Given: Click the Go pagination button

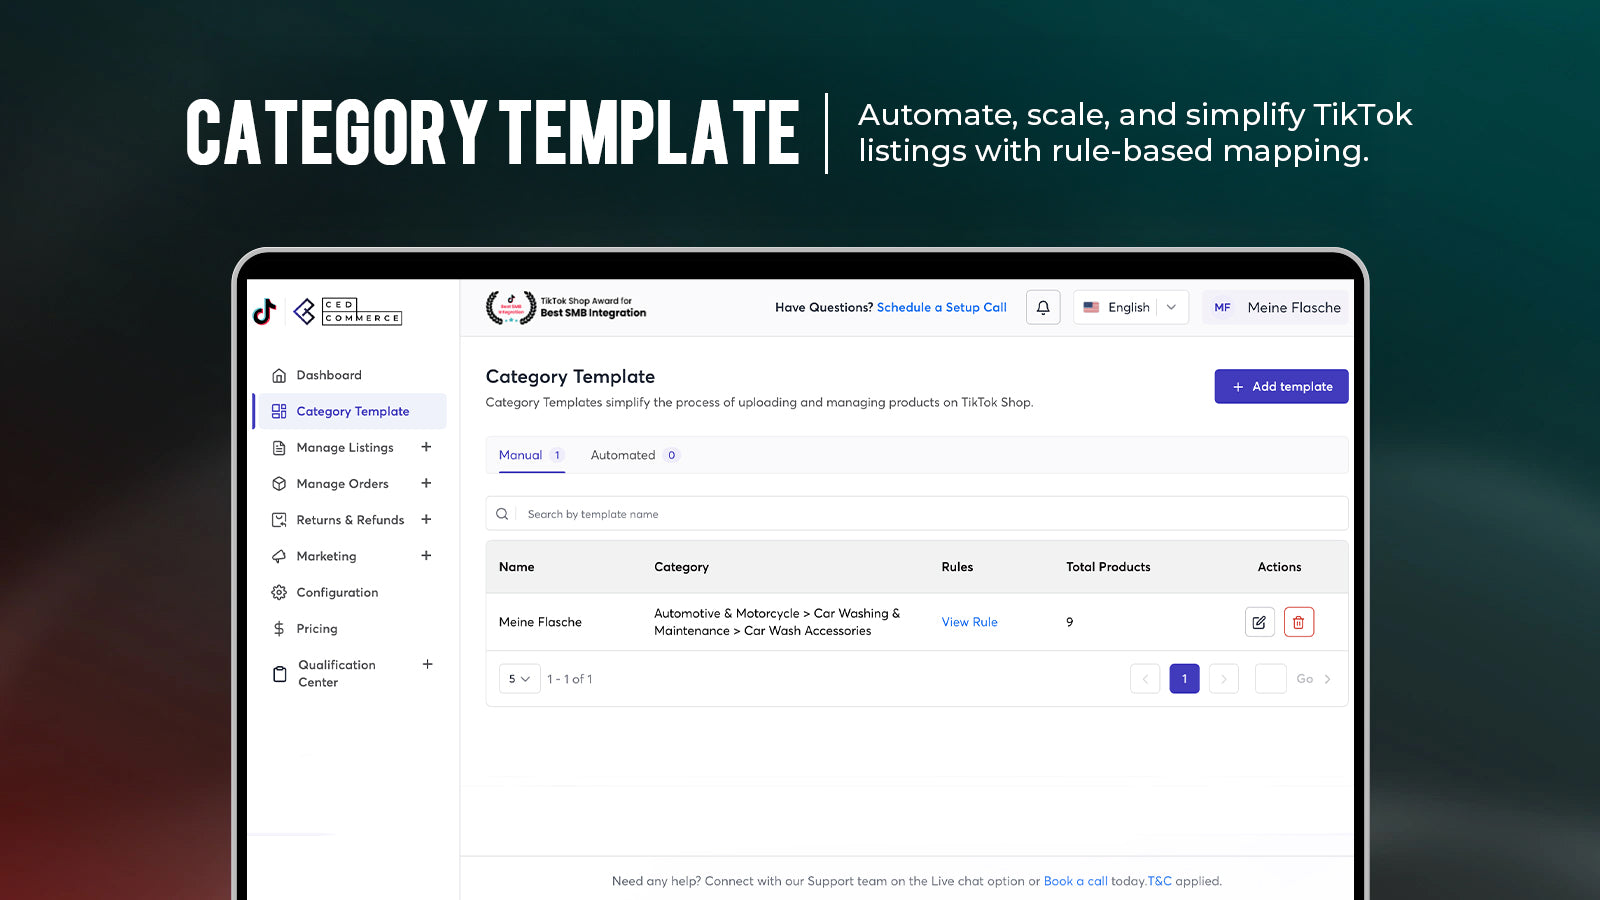Looking at the screenshot, I should [1313, 679].
